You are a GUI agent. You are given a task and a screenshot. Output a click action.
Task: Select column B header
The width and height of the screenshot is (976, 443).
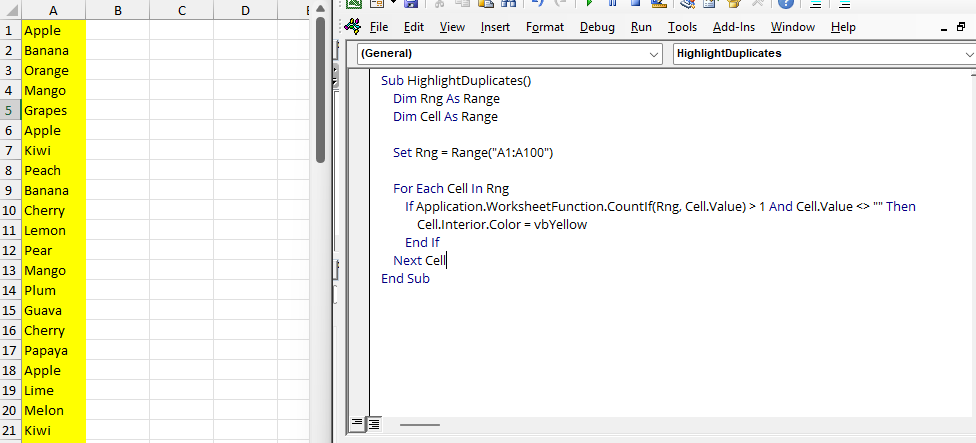coord(118,10)
